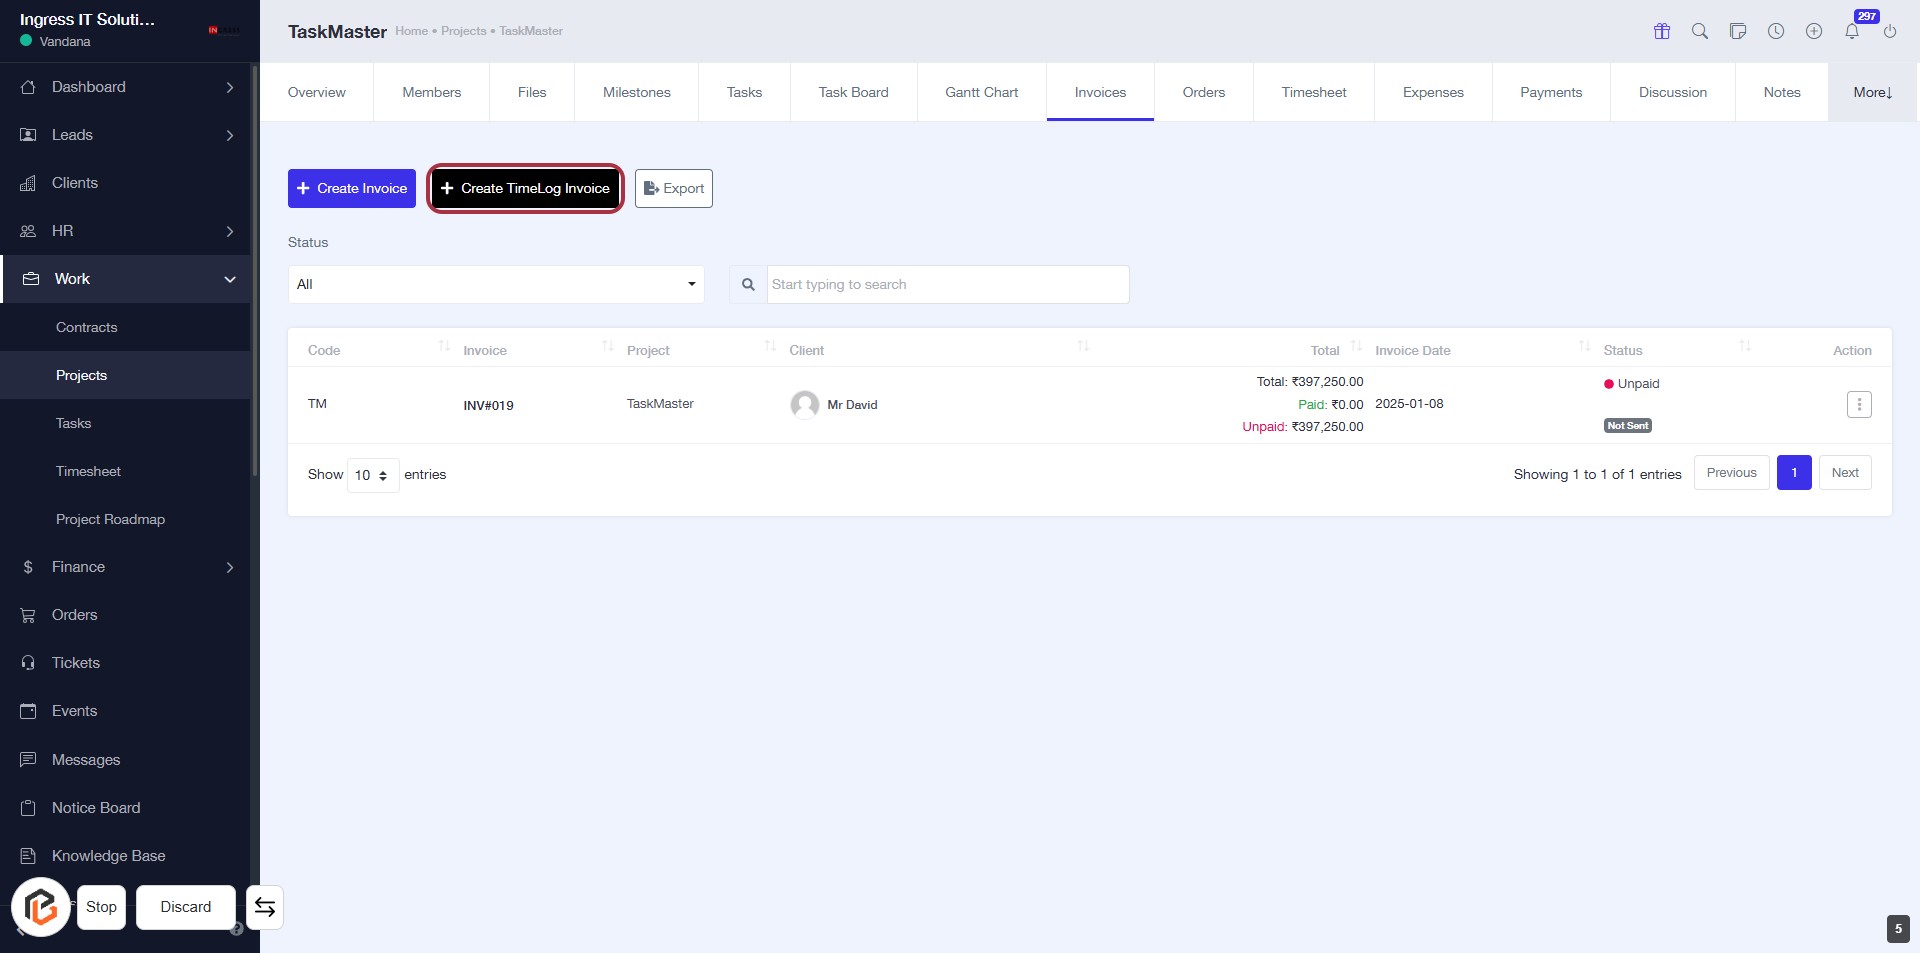
Task: Click the power logout icon
Action: [1889, 31]
